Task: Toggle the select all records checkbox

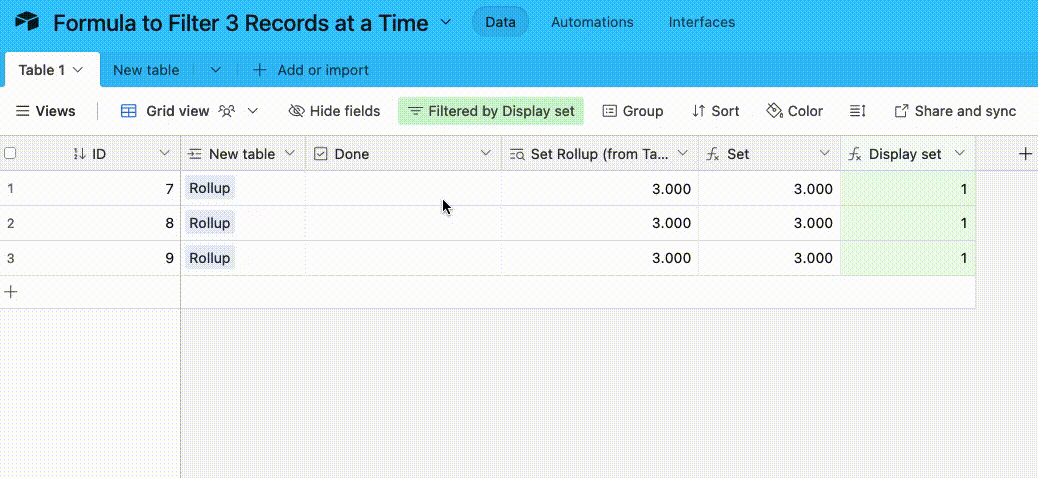Action: (x=10, y=154)
